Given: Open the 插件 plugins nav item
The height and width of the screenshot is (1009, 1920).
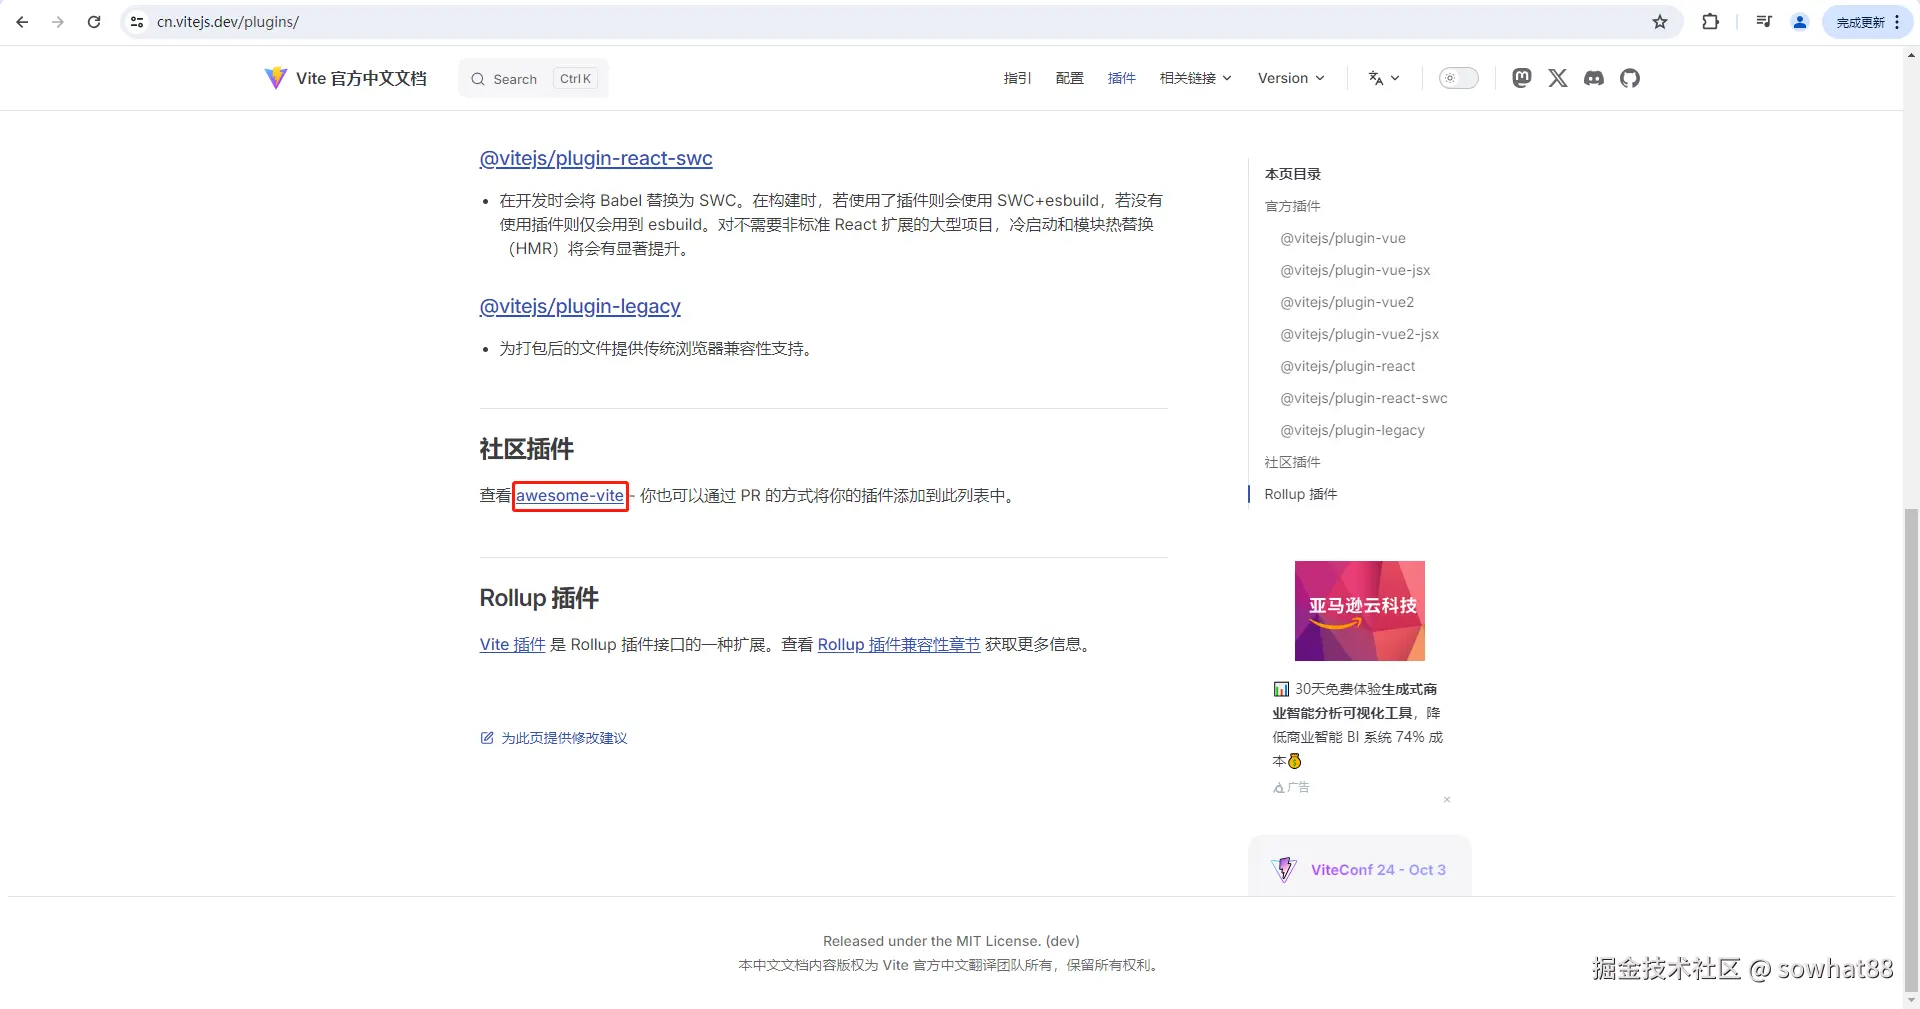Looking at the screenshot, I should (1121, 78).
